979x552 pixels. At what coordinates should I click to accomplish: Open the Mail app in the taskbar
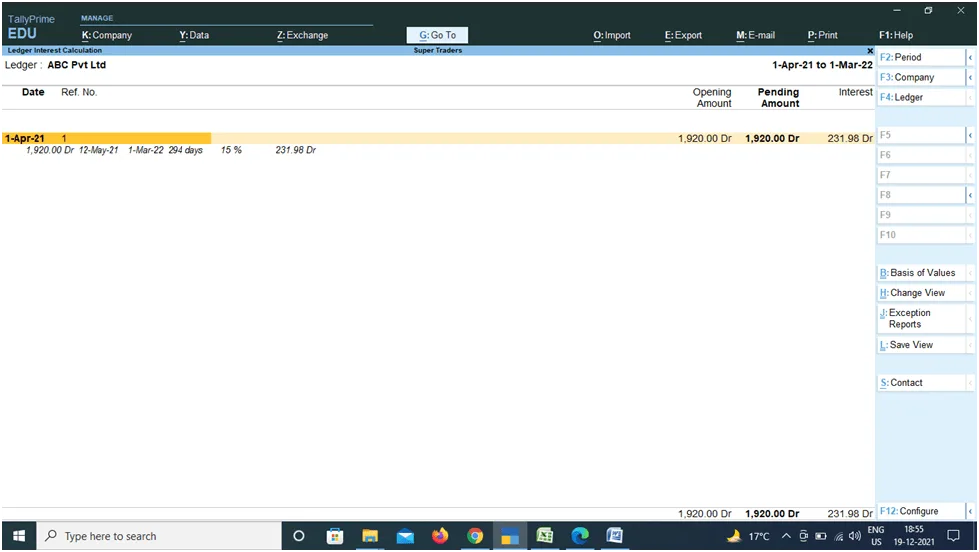click(405, 536)
